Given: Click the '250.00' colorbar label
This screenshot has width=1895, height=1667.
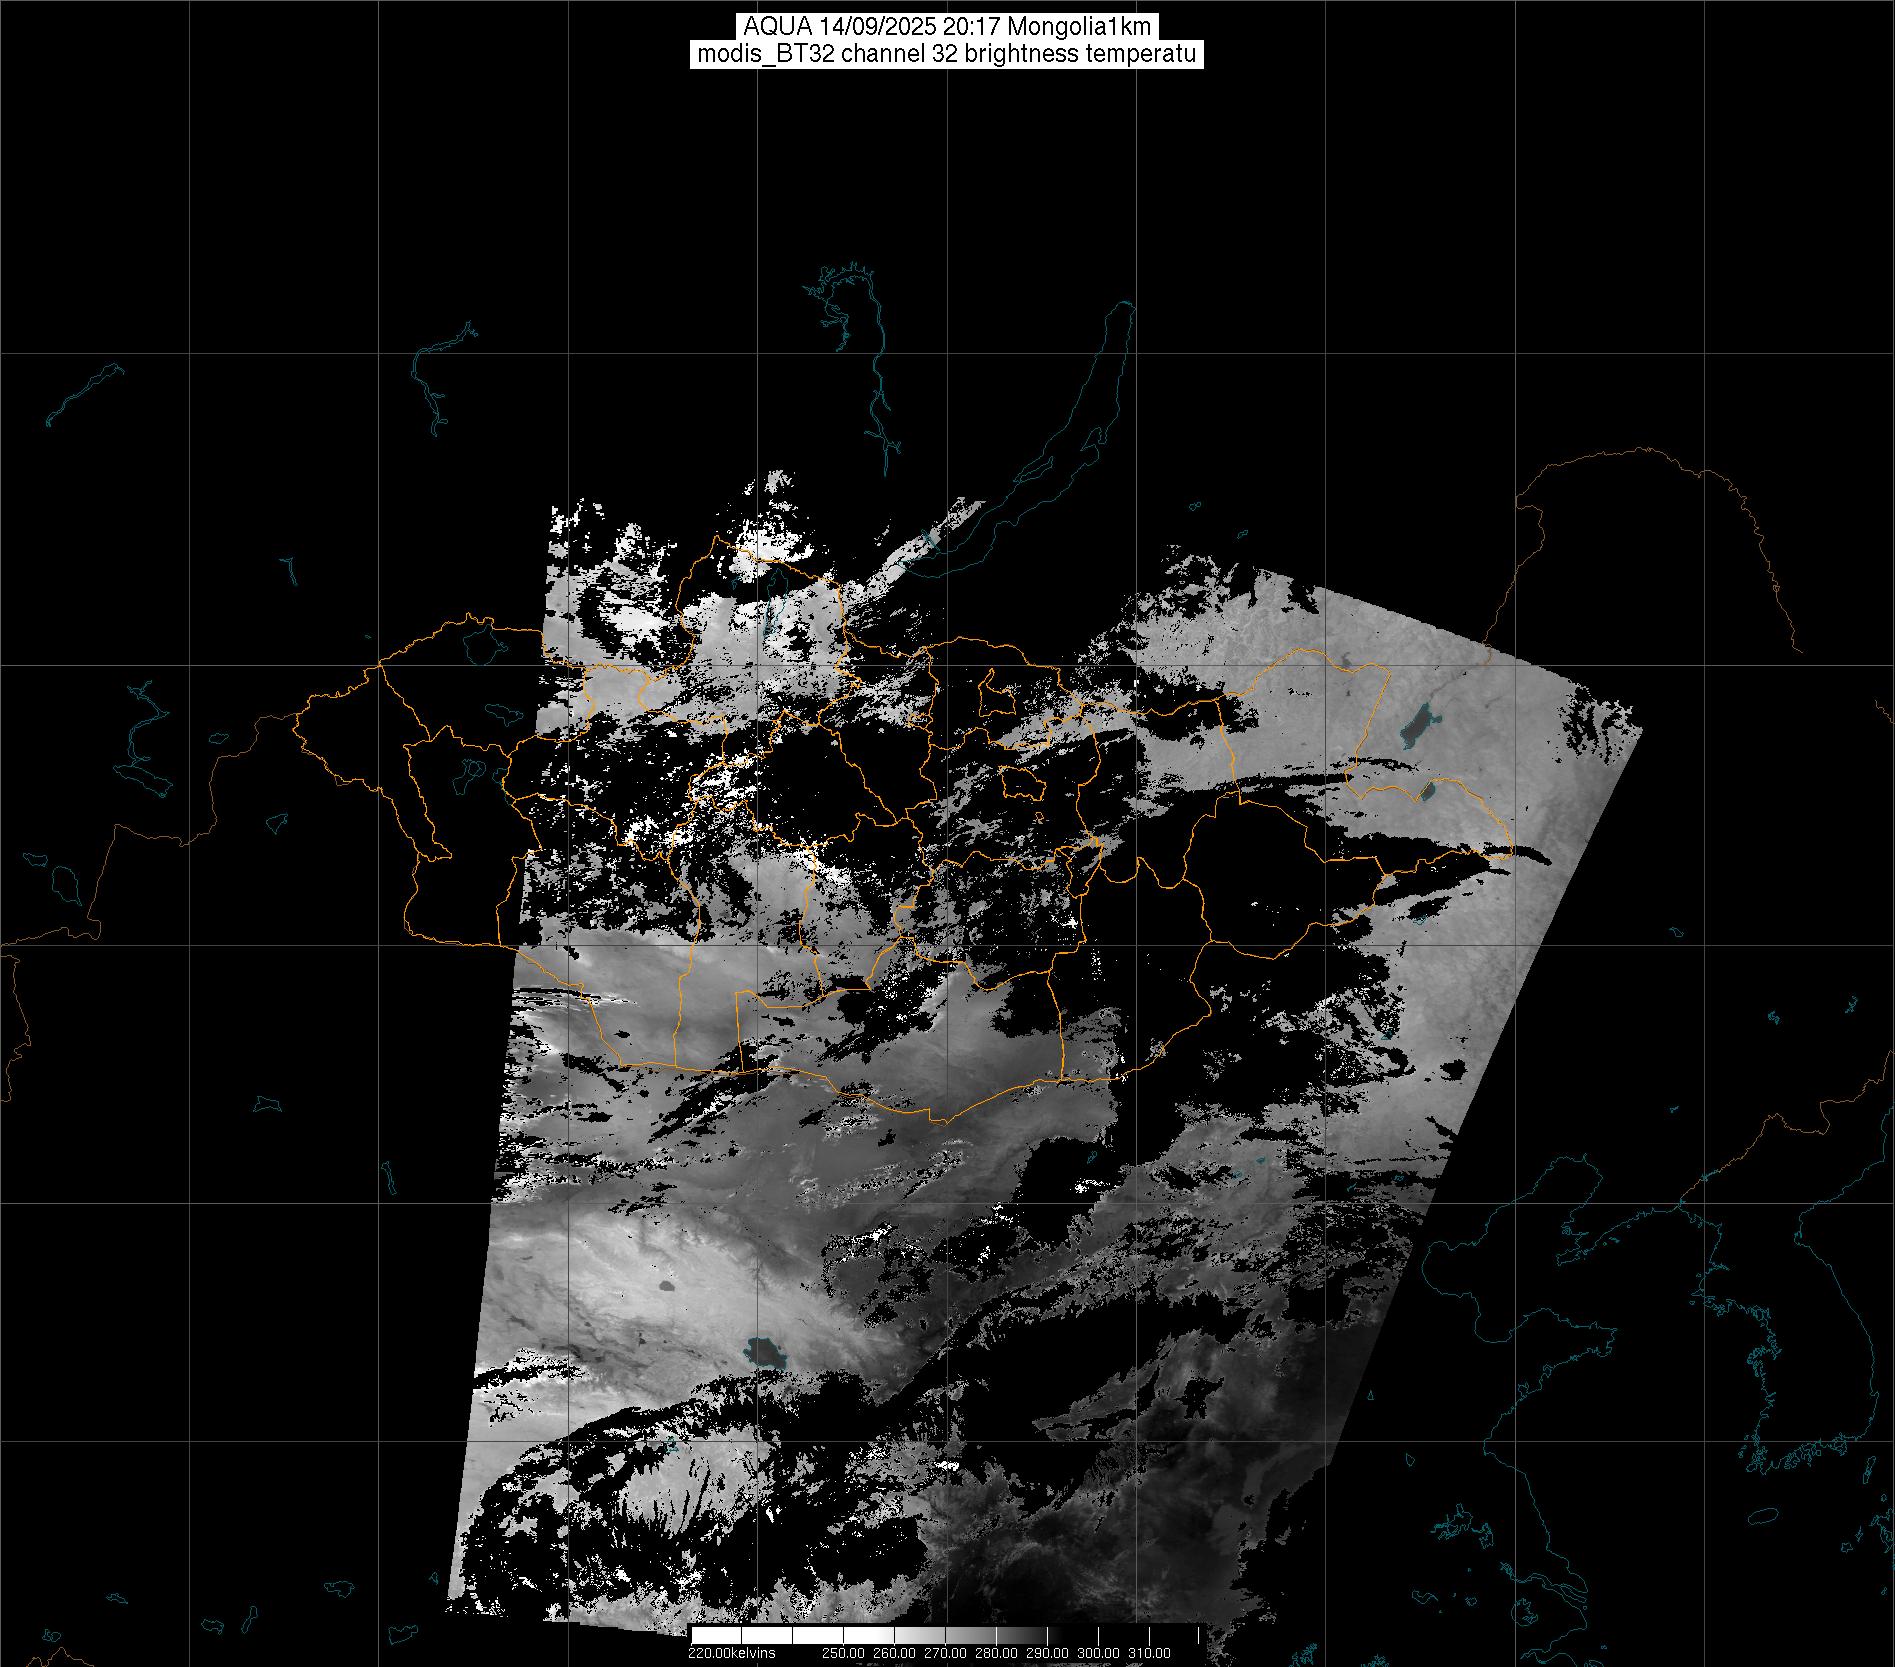Looking at the screenshot, I should (x=843, y=1653).
